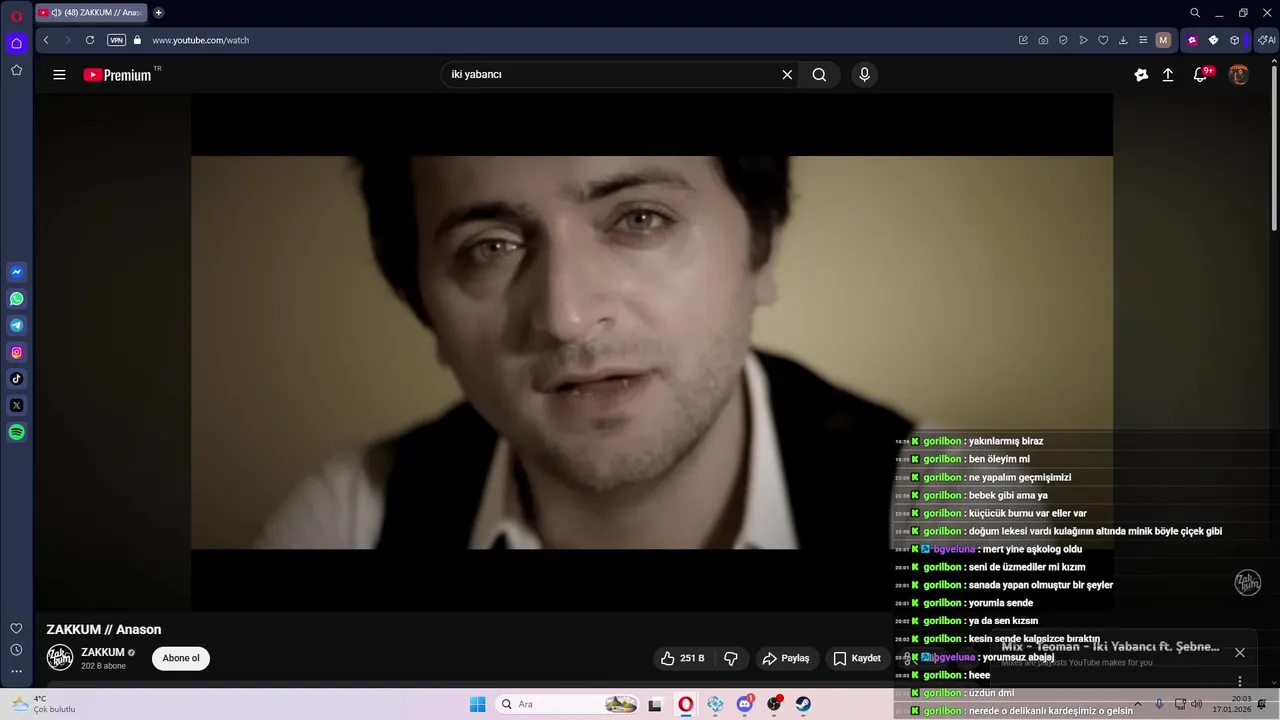This screenshot has height=720, width=1280.
Task: Open YouTube notifications bell
Action: click(1201, 75)
